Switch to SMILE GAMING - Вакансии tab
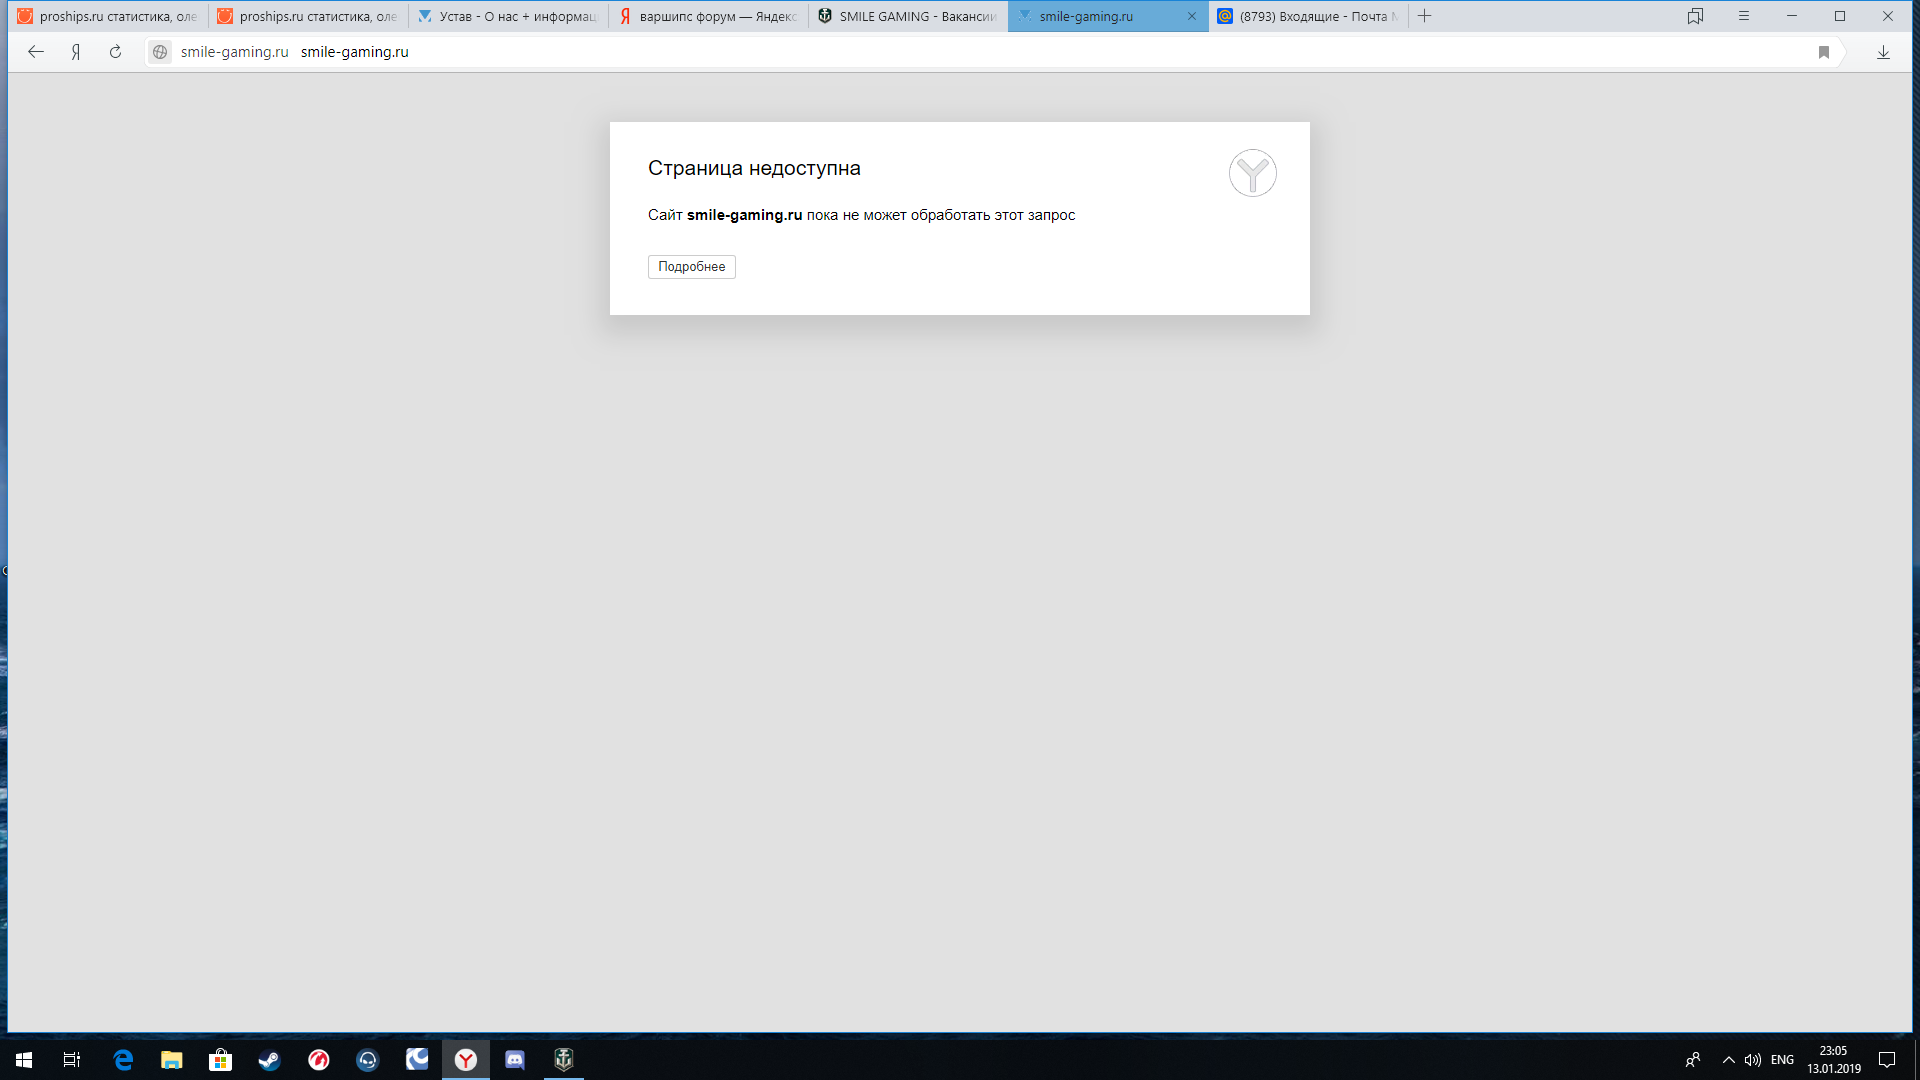The width and height of the screenshot is (1920, 1080). point(908,16)
